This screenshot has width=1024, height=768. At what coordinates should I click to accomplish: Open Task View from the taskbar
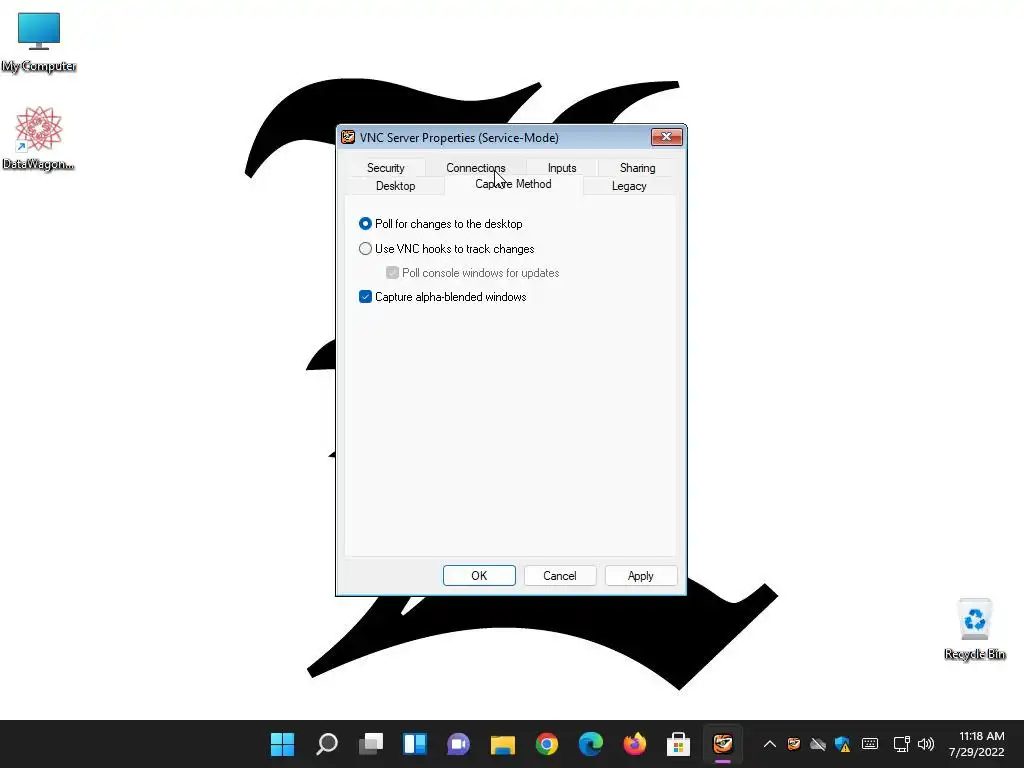[x=371, y=744]
